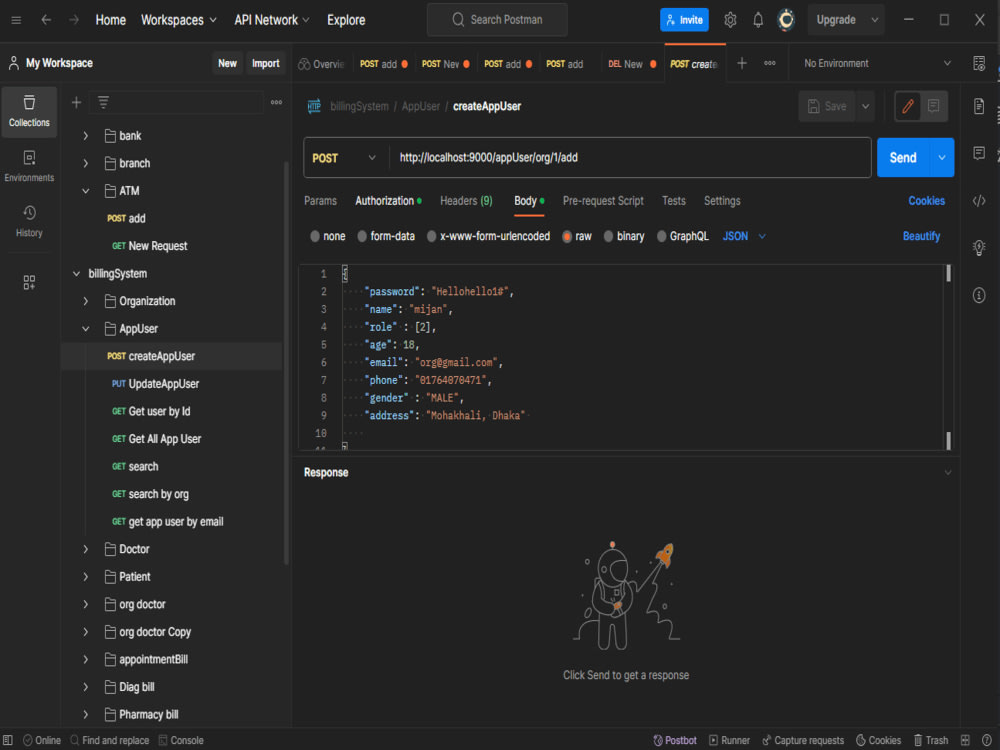The width and height of the screenshot is (1000, 750).
Task: Open collections more options ellipsis
Action: pos(276,102)
